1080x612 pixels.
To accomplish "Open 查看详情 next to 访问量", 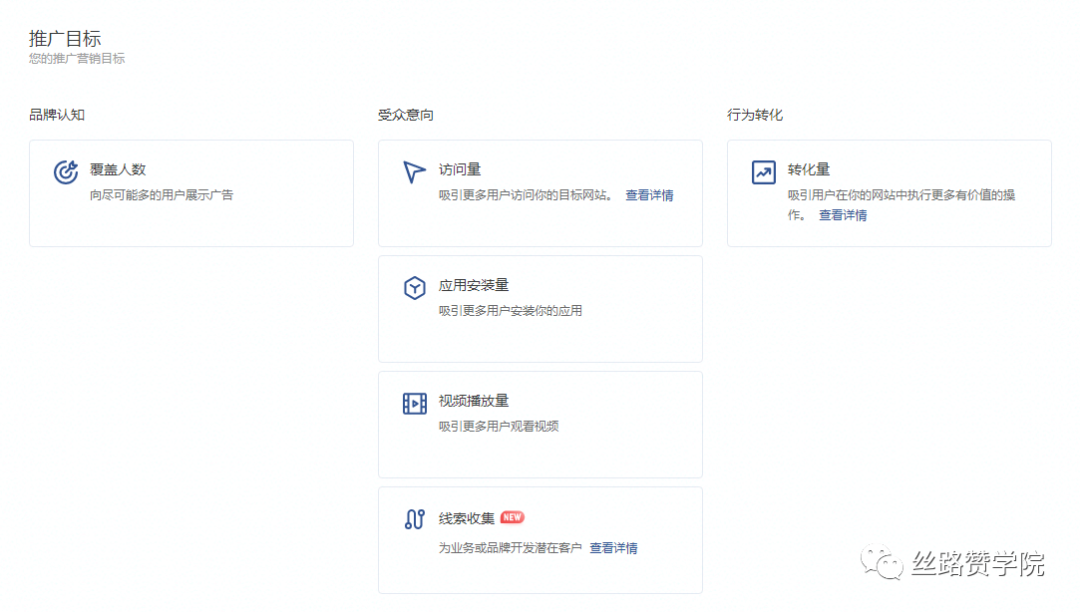I will coord(650,196).
